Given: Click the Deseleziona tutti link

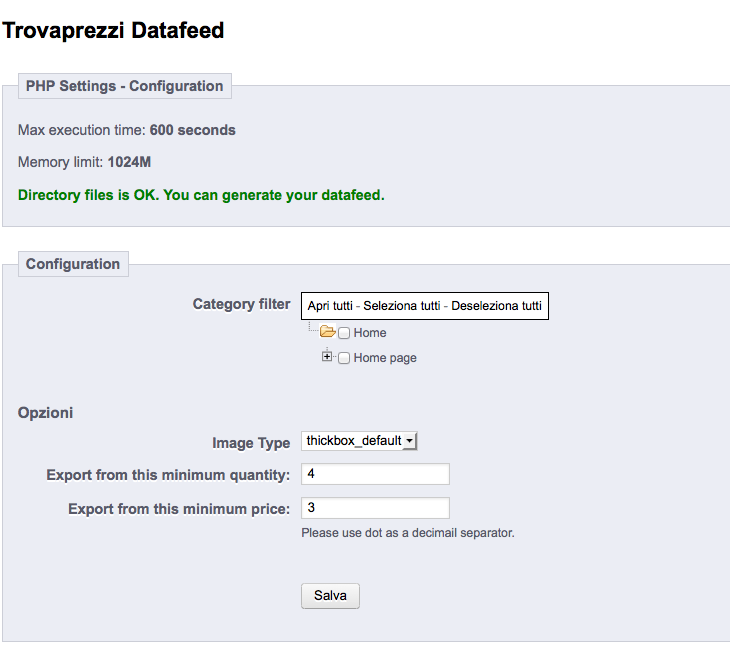Looking at the screenshot, I should (x=496, y=306).
